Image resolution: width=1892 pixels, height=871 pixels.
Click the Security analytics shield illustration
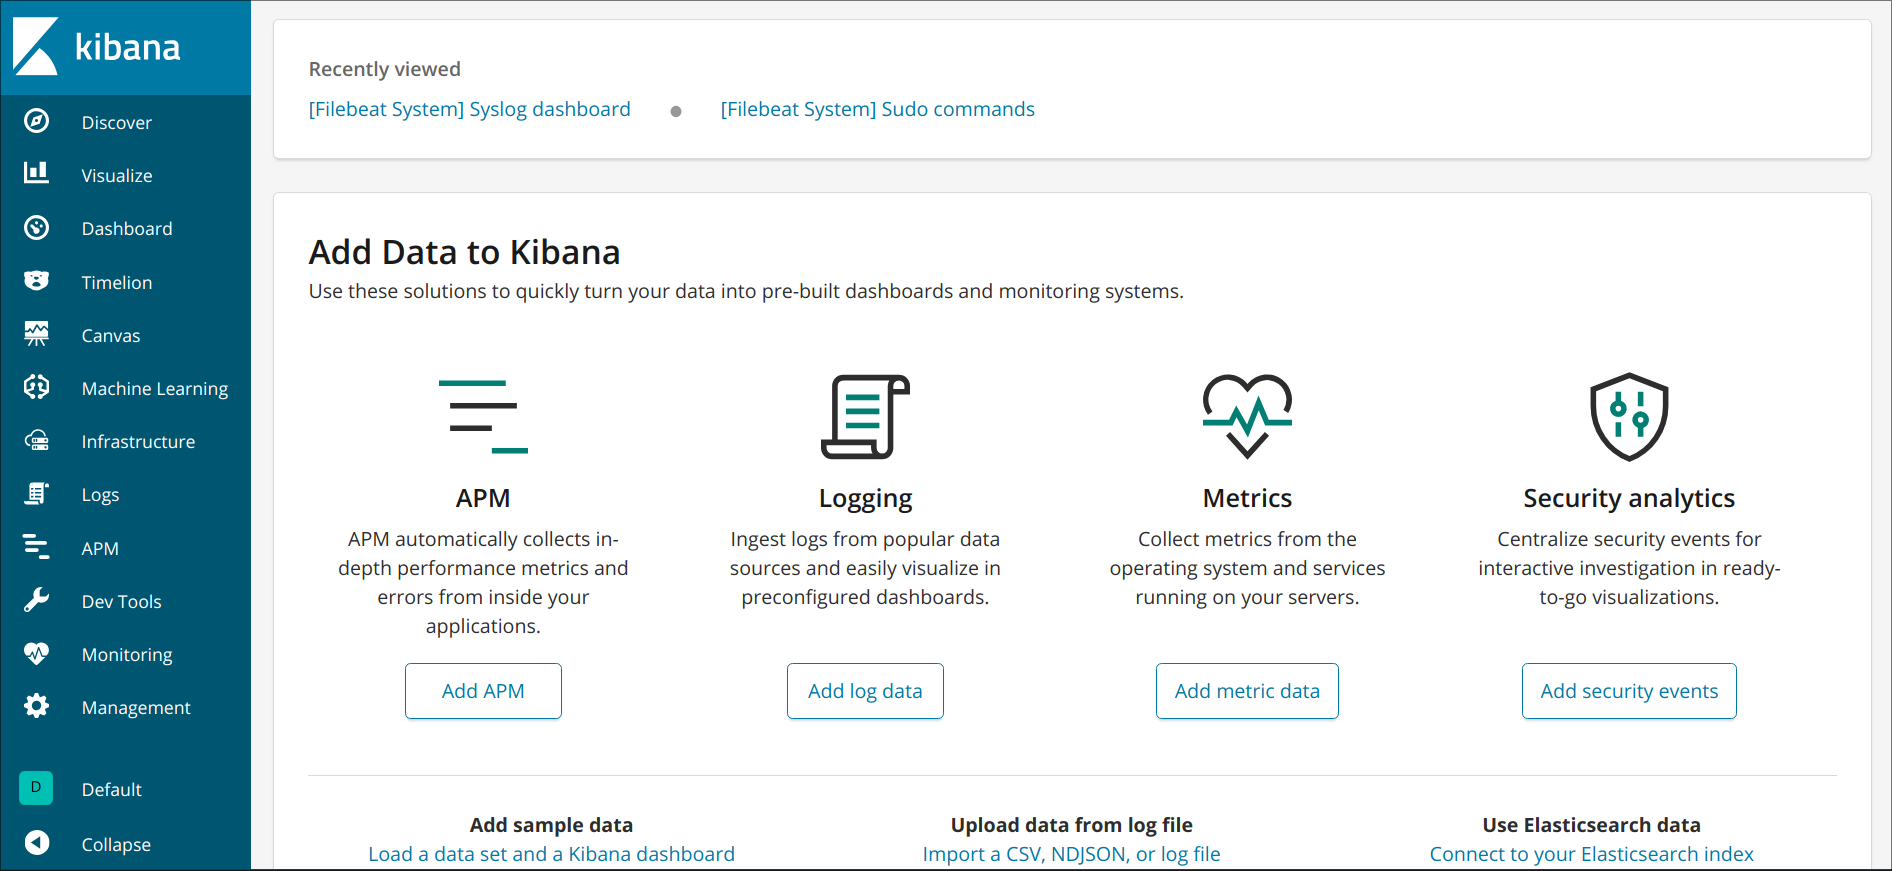(x=1629, y=417)
